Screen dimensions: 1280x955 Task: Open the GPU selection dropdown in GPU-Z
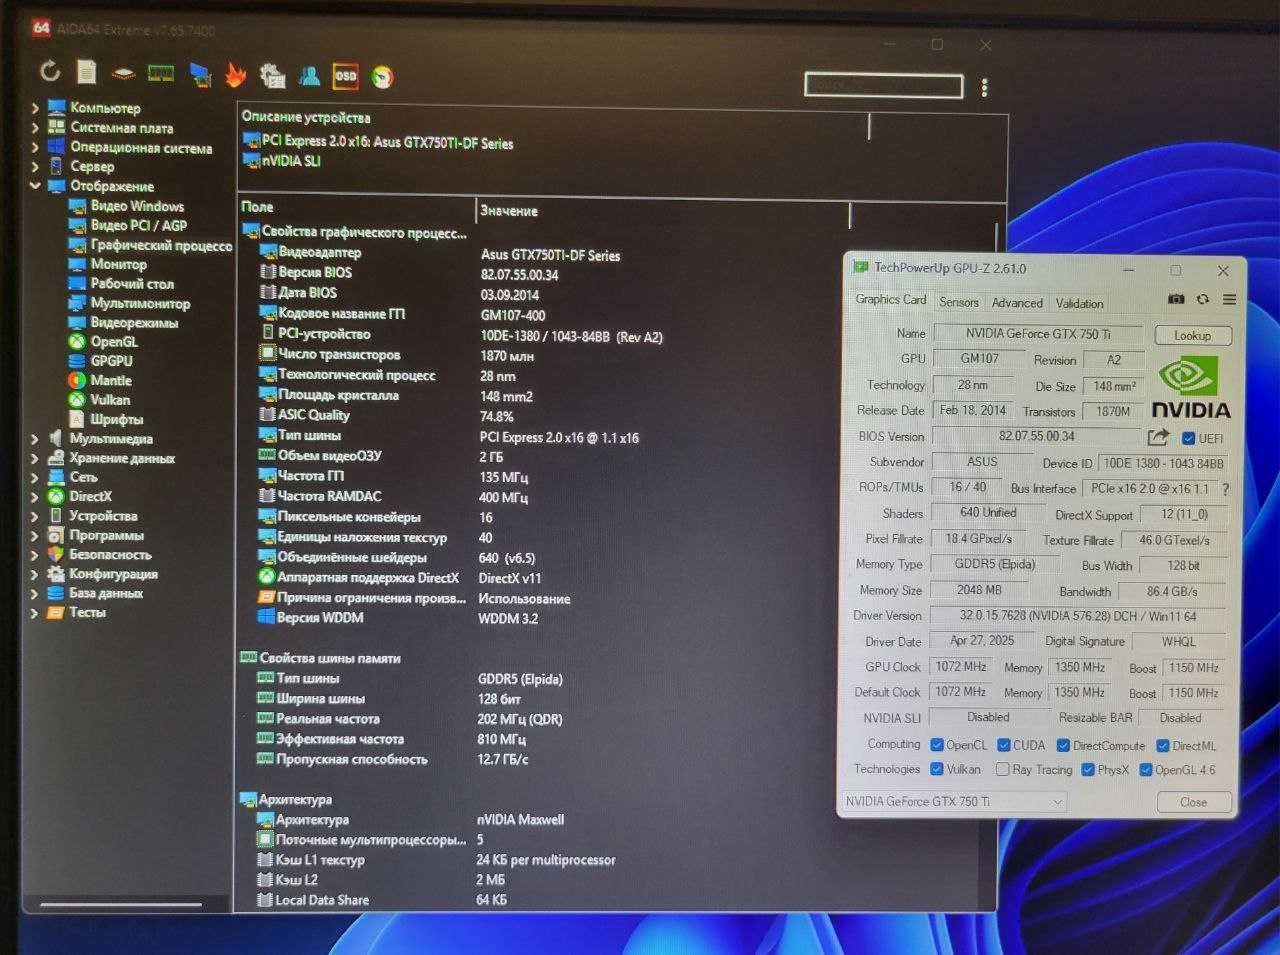click(x=953, y=801)
